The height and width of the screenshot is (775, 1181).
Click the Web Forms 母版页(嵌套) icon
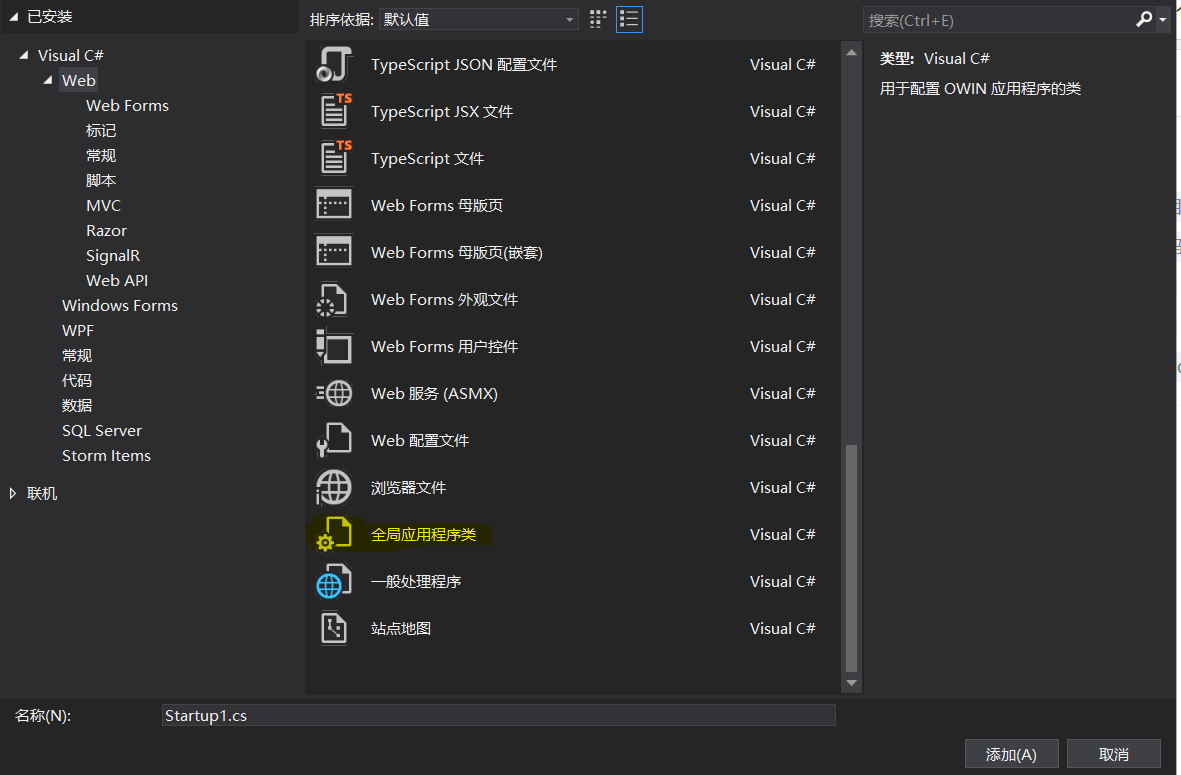(334, 252)
